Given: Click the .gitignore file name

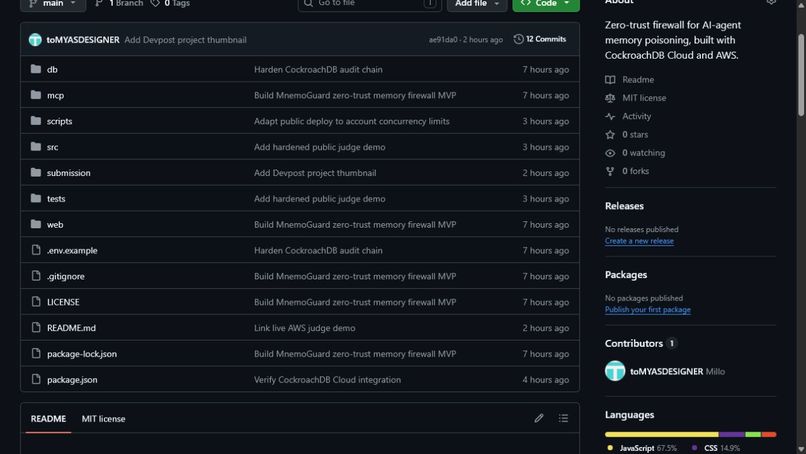Looking at the screenshot, I should (x=66, y=276).
